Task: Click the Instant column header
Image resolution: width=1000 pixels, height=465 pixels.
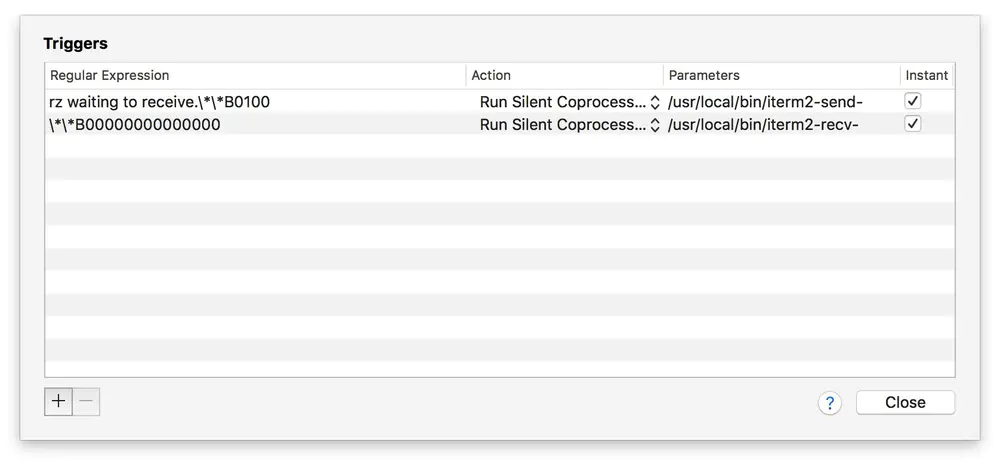Action: (x=927, y=75)
